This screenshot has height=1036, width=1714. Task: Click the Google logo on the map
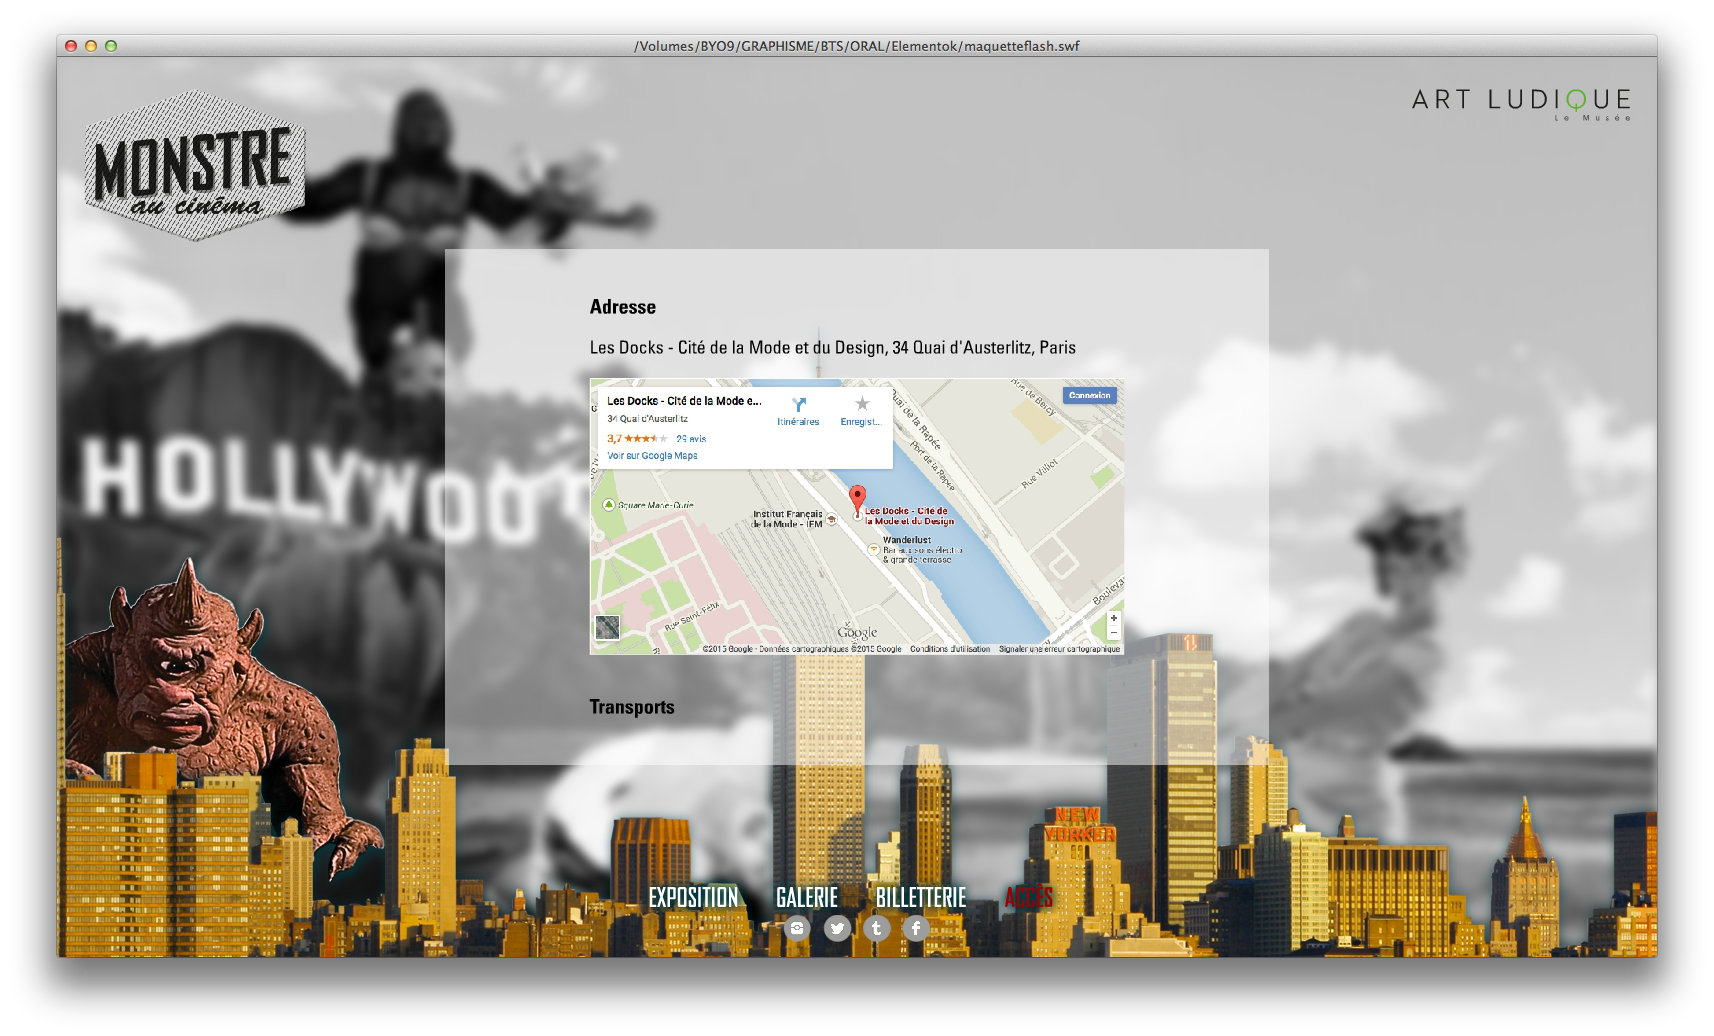pos(857,632)
